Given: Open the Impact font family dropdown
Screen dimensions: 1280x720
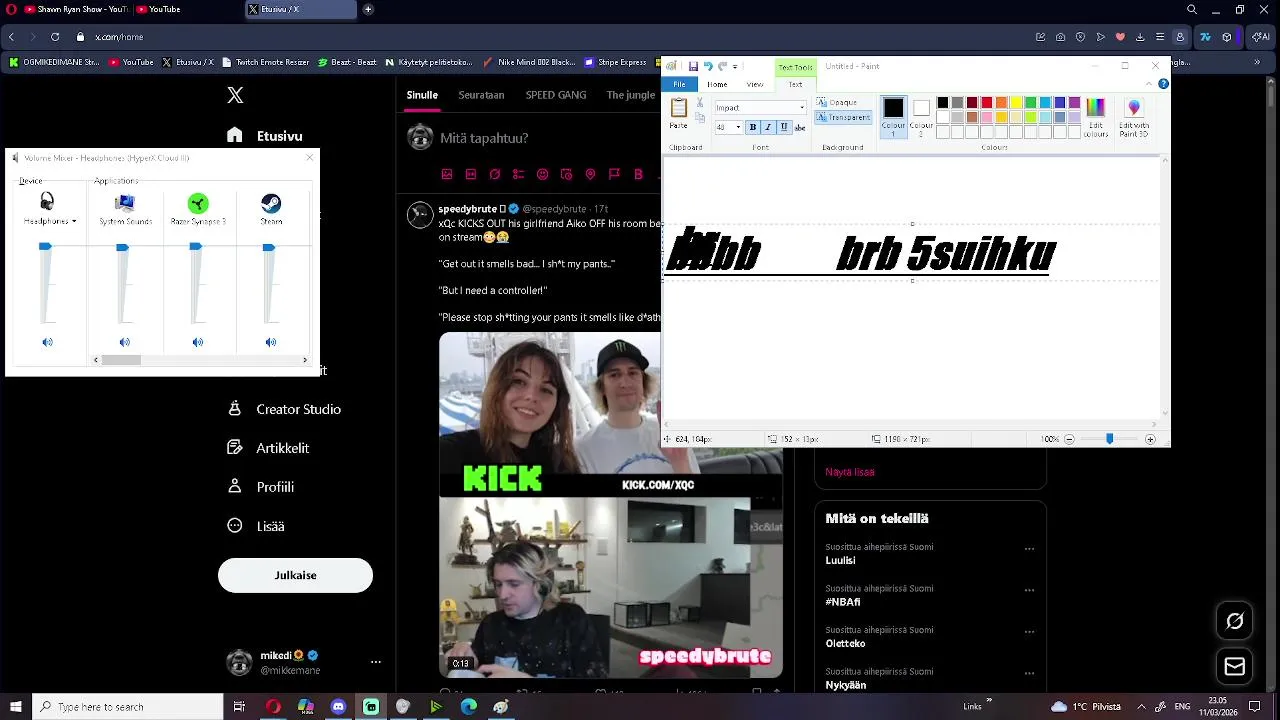Looking at the screenshot, I should 802,108.
